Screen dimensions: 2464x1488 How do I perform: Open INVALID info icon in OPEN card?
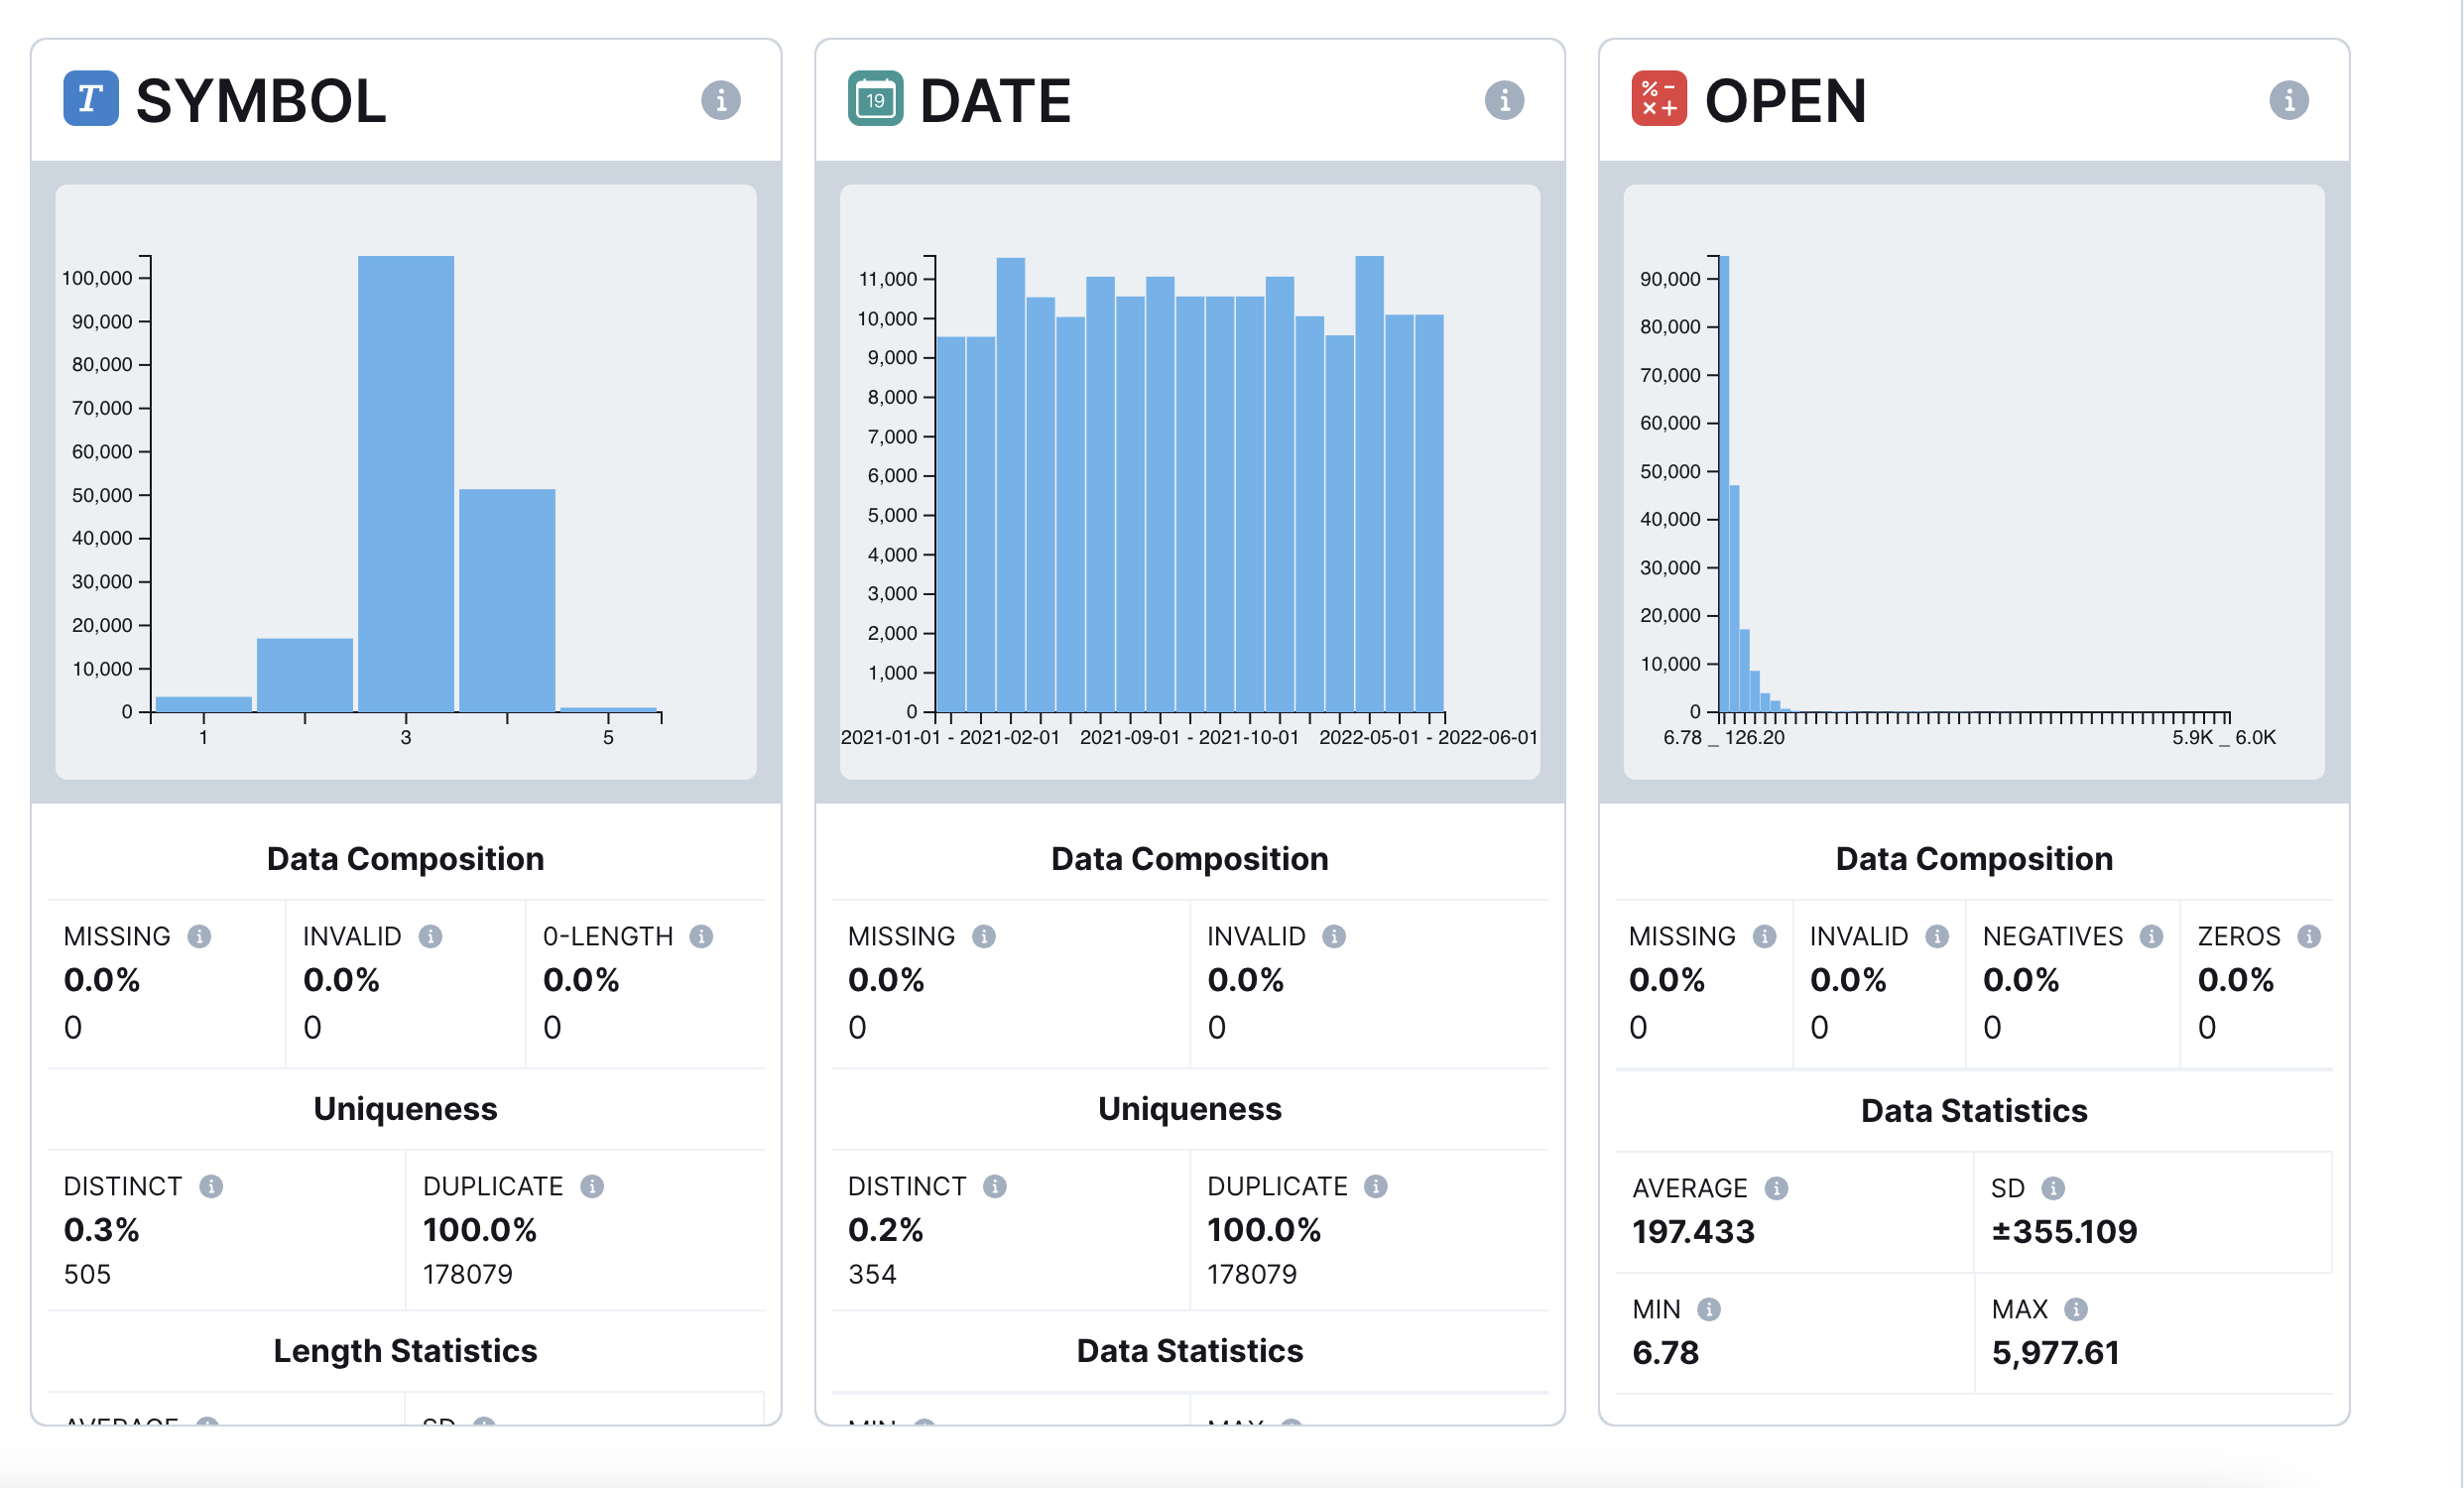click(x=1937, y=936)
